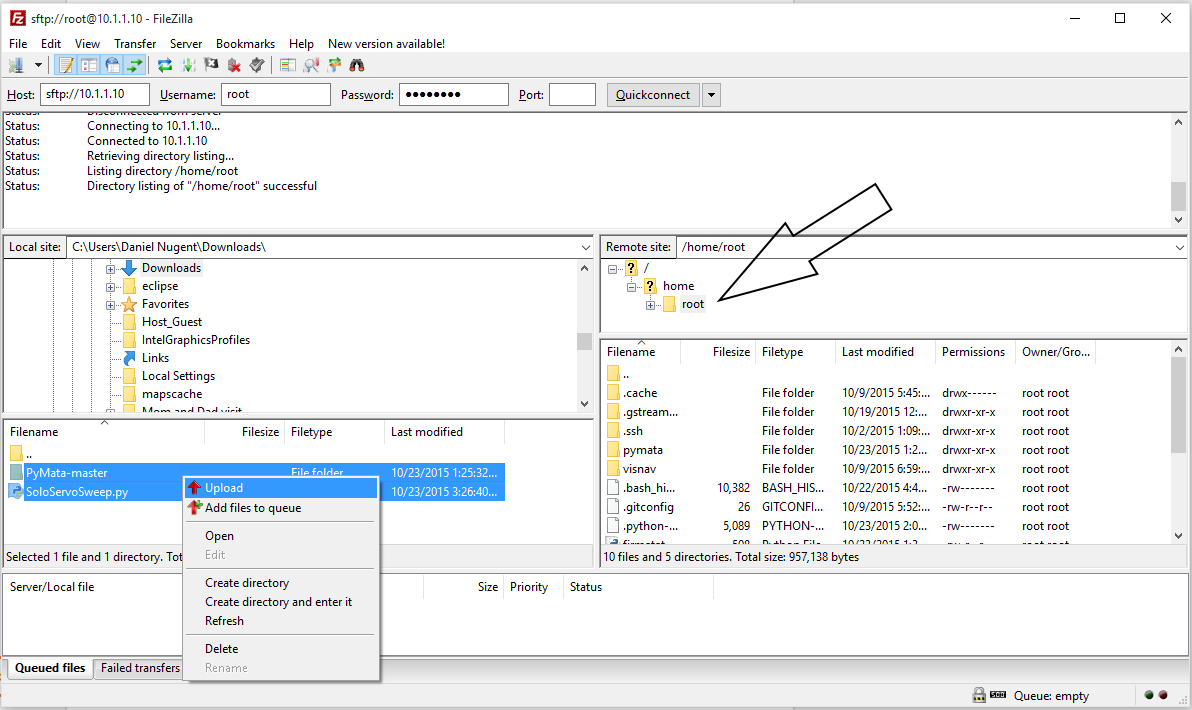Screen dimensions: 1192x710
Task: Switch to the Failed transfers tab
Action: tap(140, 668)
